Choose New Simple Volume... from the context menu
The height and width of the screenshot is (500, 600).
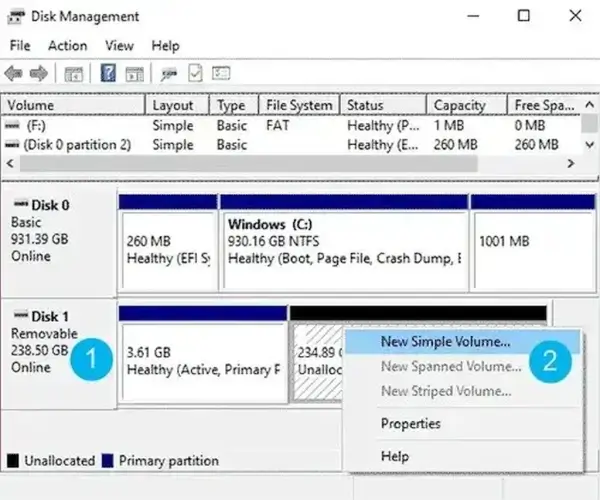point(463,342)
